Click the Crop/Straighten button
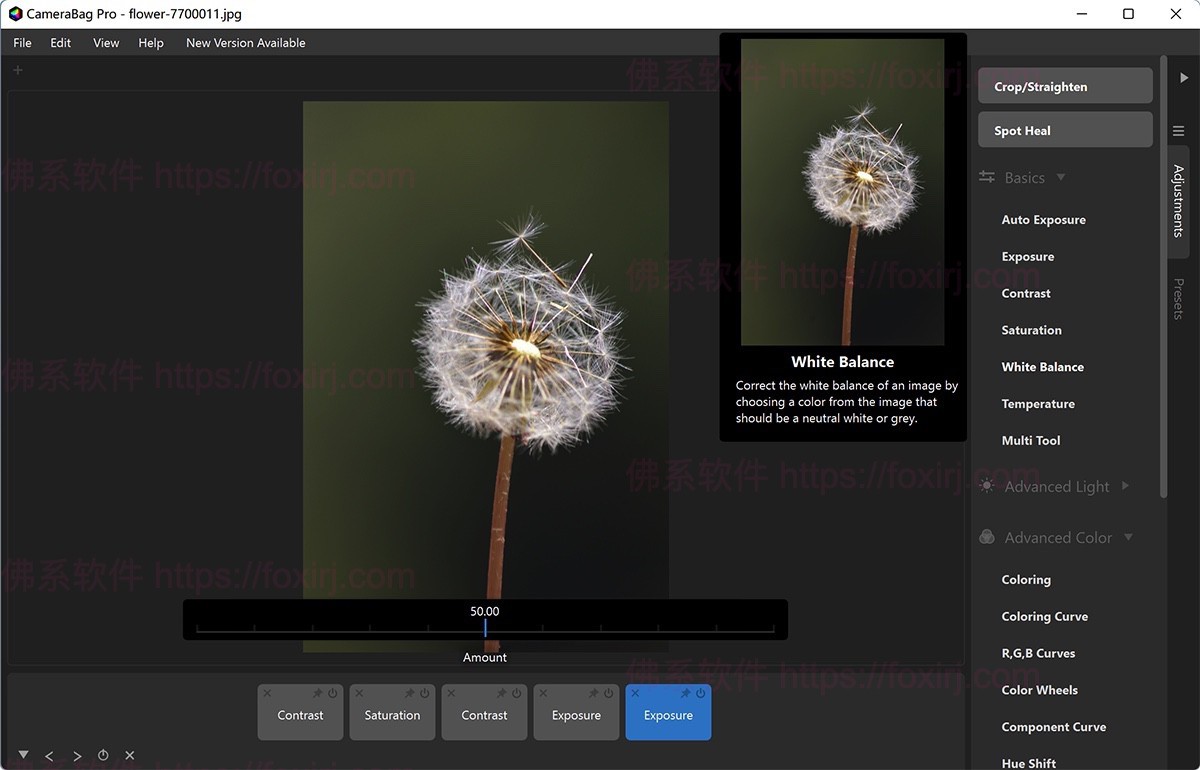This screenshot has width=1200, height=770. click(x=1064, y=85)
